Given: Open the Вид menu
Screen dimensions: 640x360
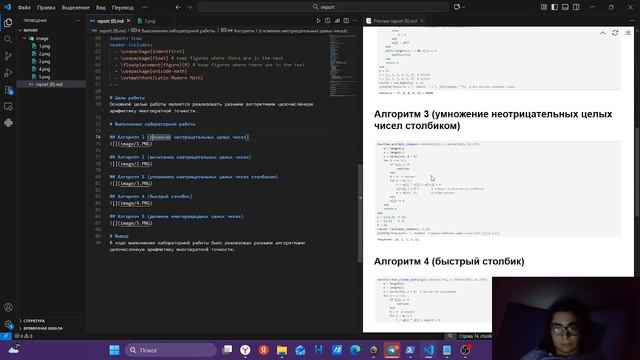Looking at the screenshot, I should [100, 7].
